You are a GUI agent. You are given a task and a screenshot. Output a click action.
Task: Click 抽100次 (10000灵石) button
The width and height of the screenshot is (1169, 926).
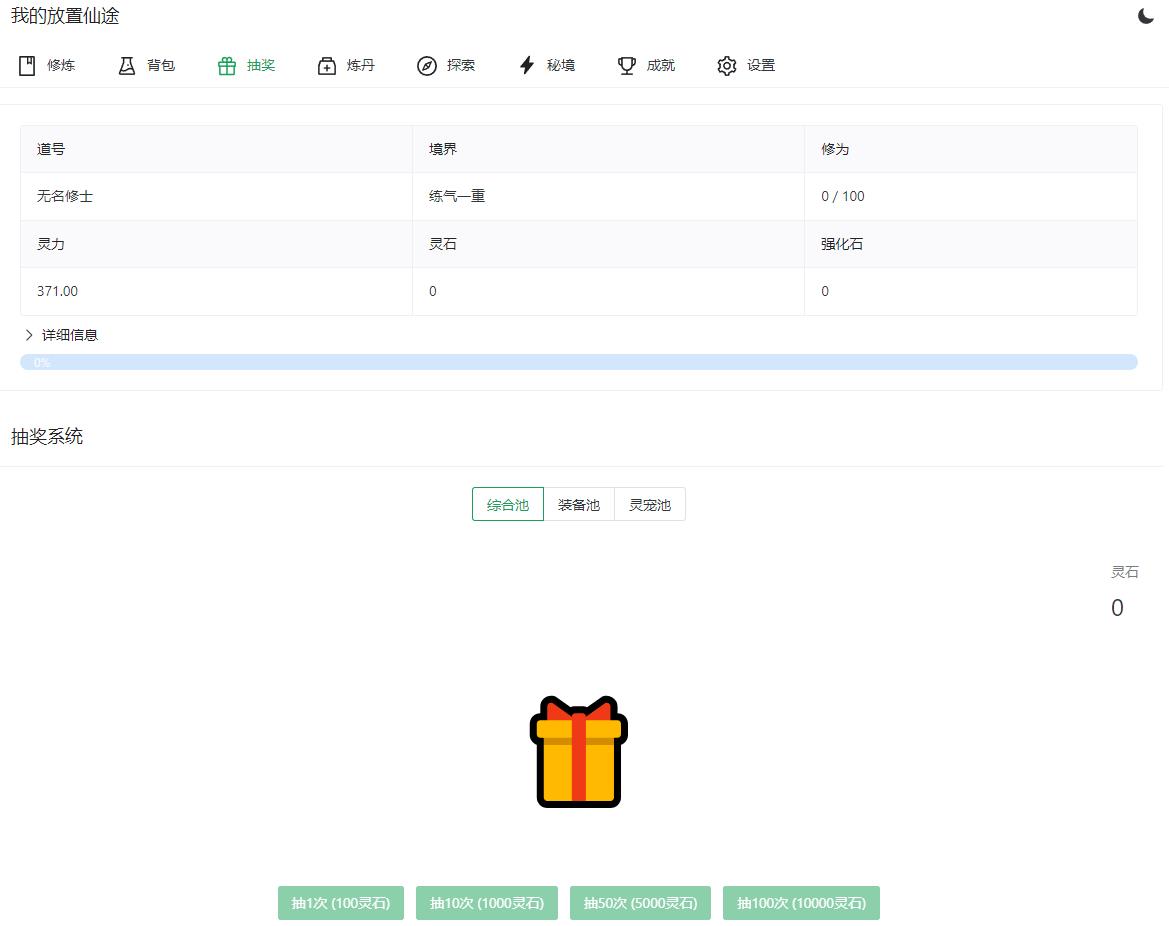[801, 903]
